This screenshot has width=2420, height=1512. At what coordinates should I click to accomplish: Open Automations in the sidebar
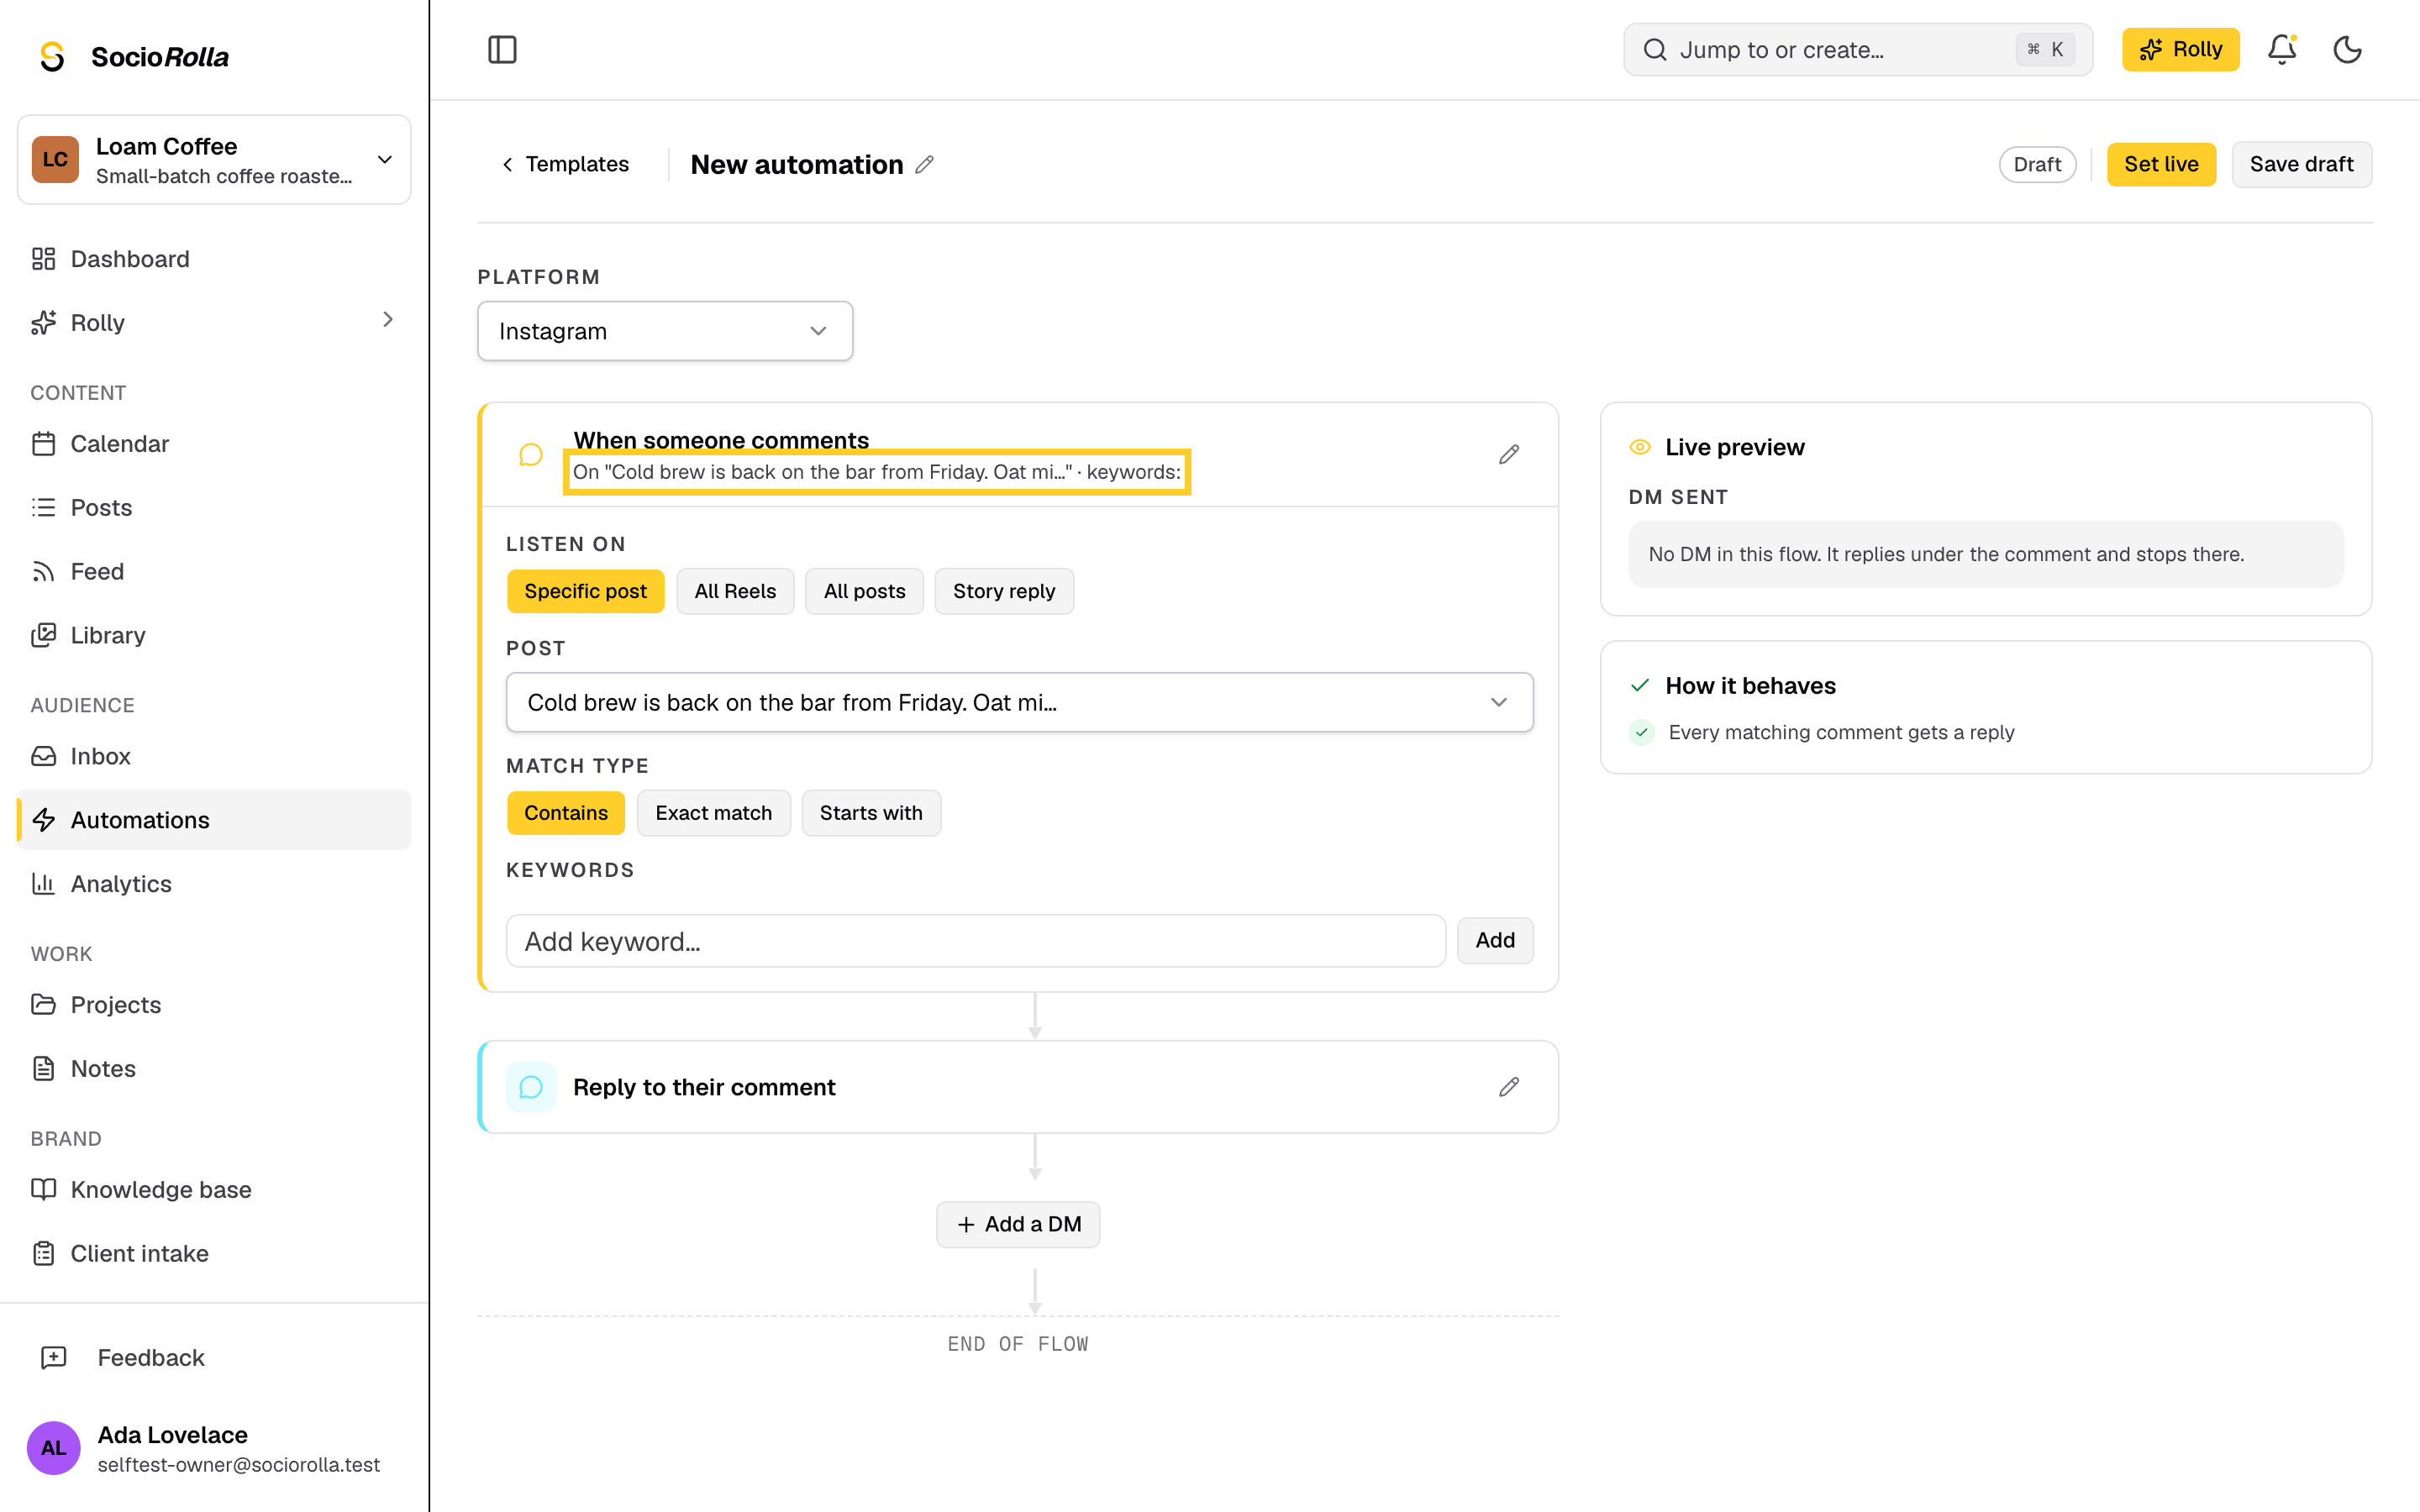(214, 820)
